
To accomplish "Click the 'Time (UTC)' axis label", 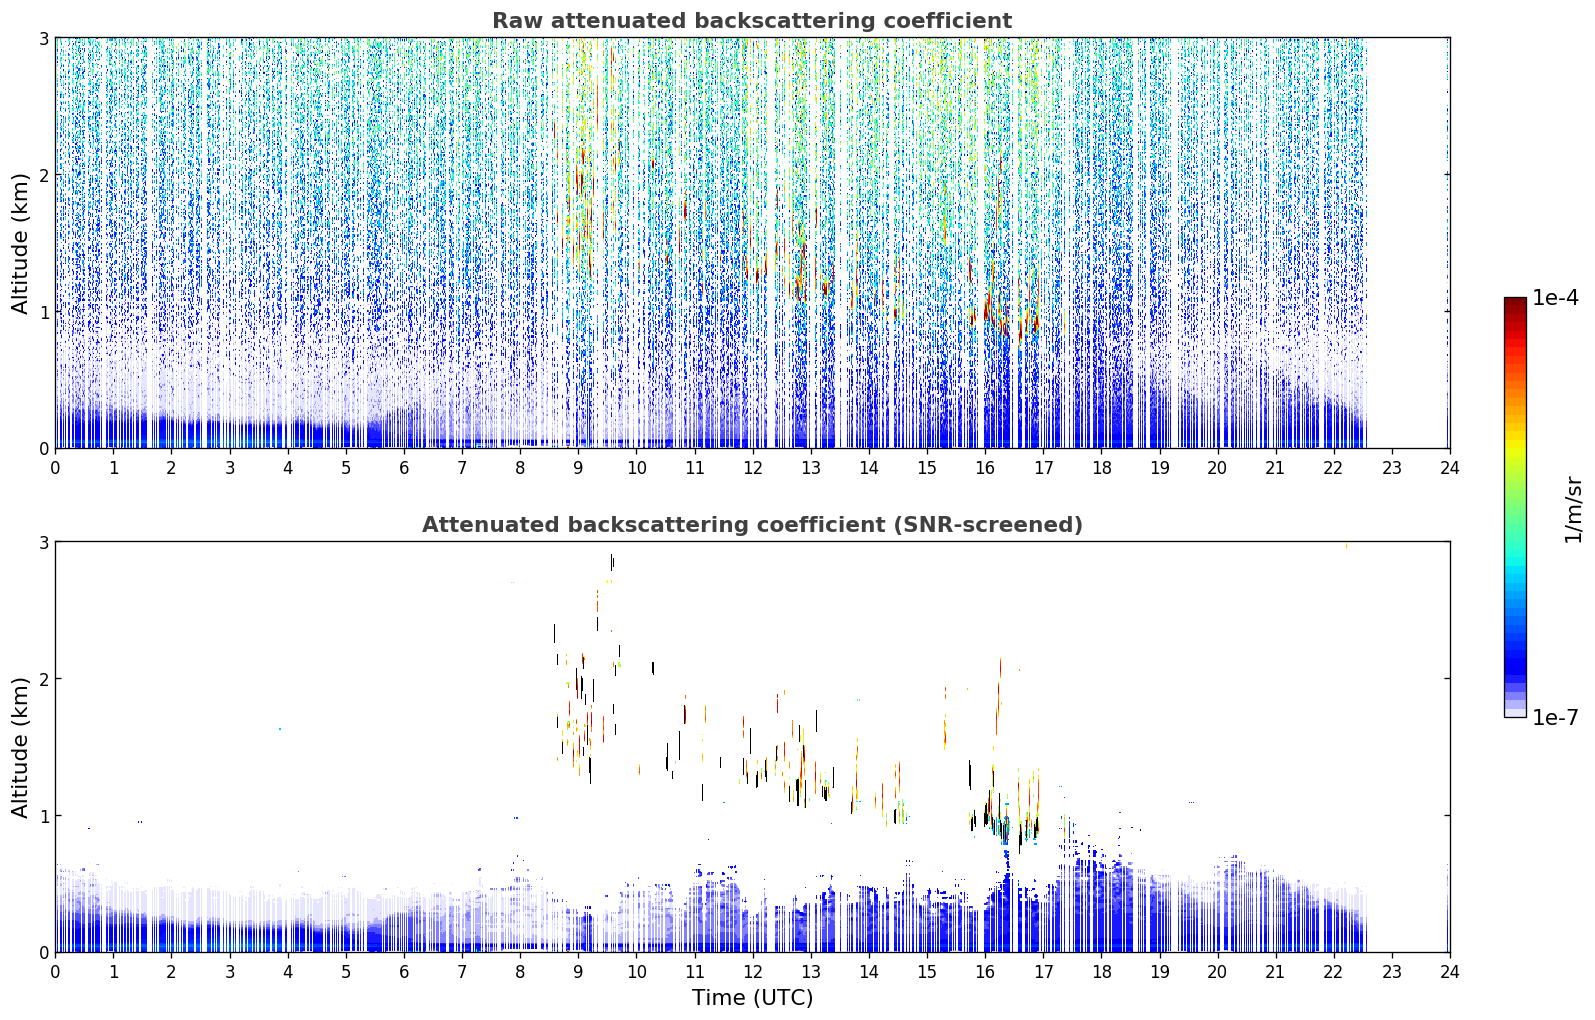I will [x=752, y=998].
